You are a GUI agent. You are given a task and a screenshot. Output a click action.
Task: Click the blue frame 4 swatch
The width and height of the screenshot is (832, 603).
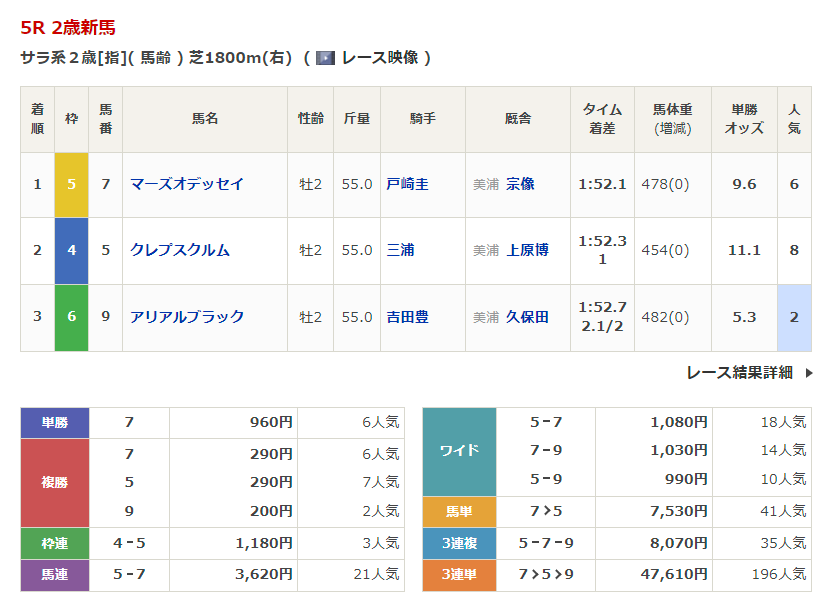point(71,250)
